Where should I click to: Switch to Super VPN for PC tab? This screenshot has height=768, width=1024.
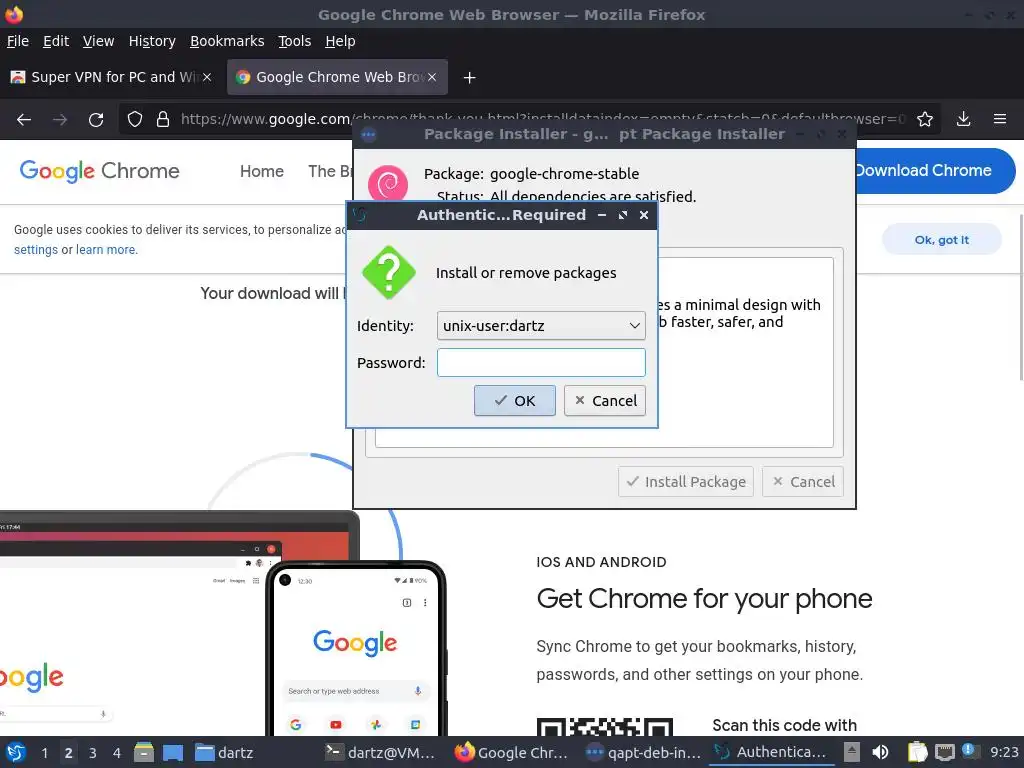[x=111, y=77]
